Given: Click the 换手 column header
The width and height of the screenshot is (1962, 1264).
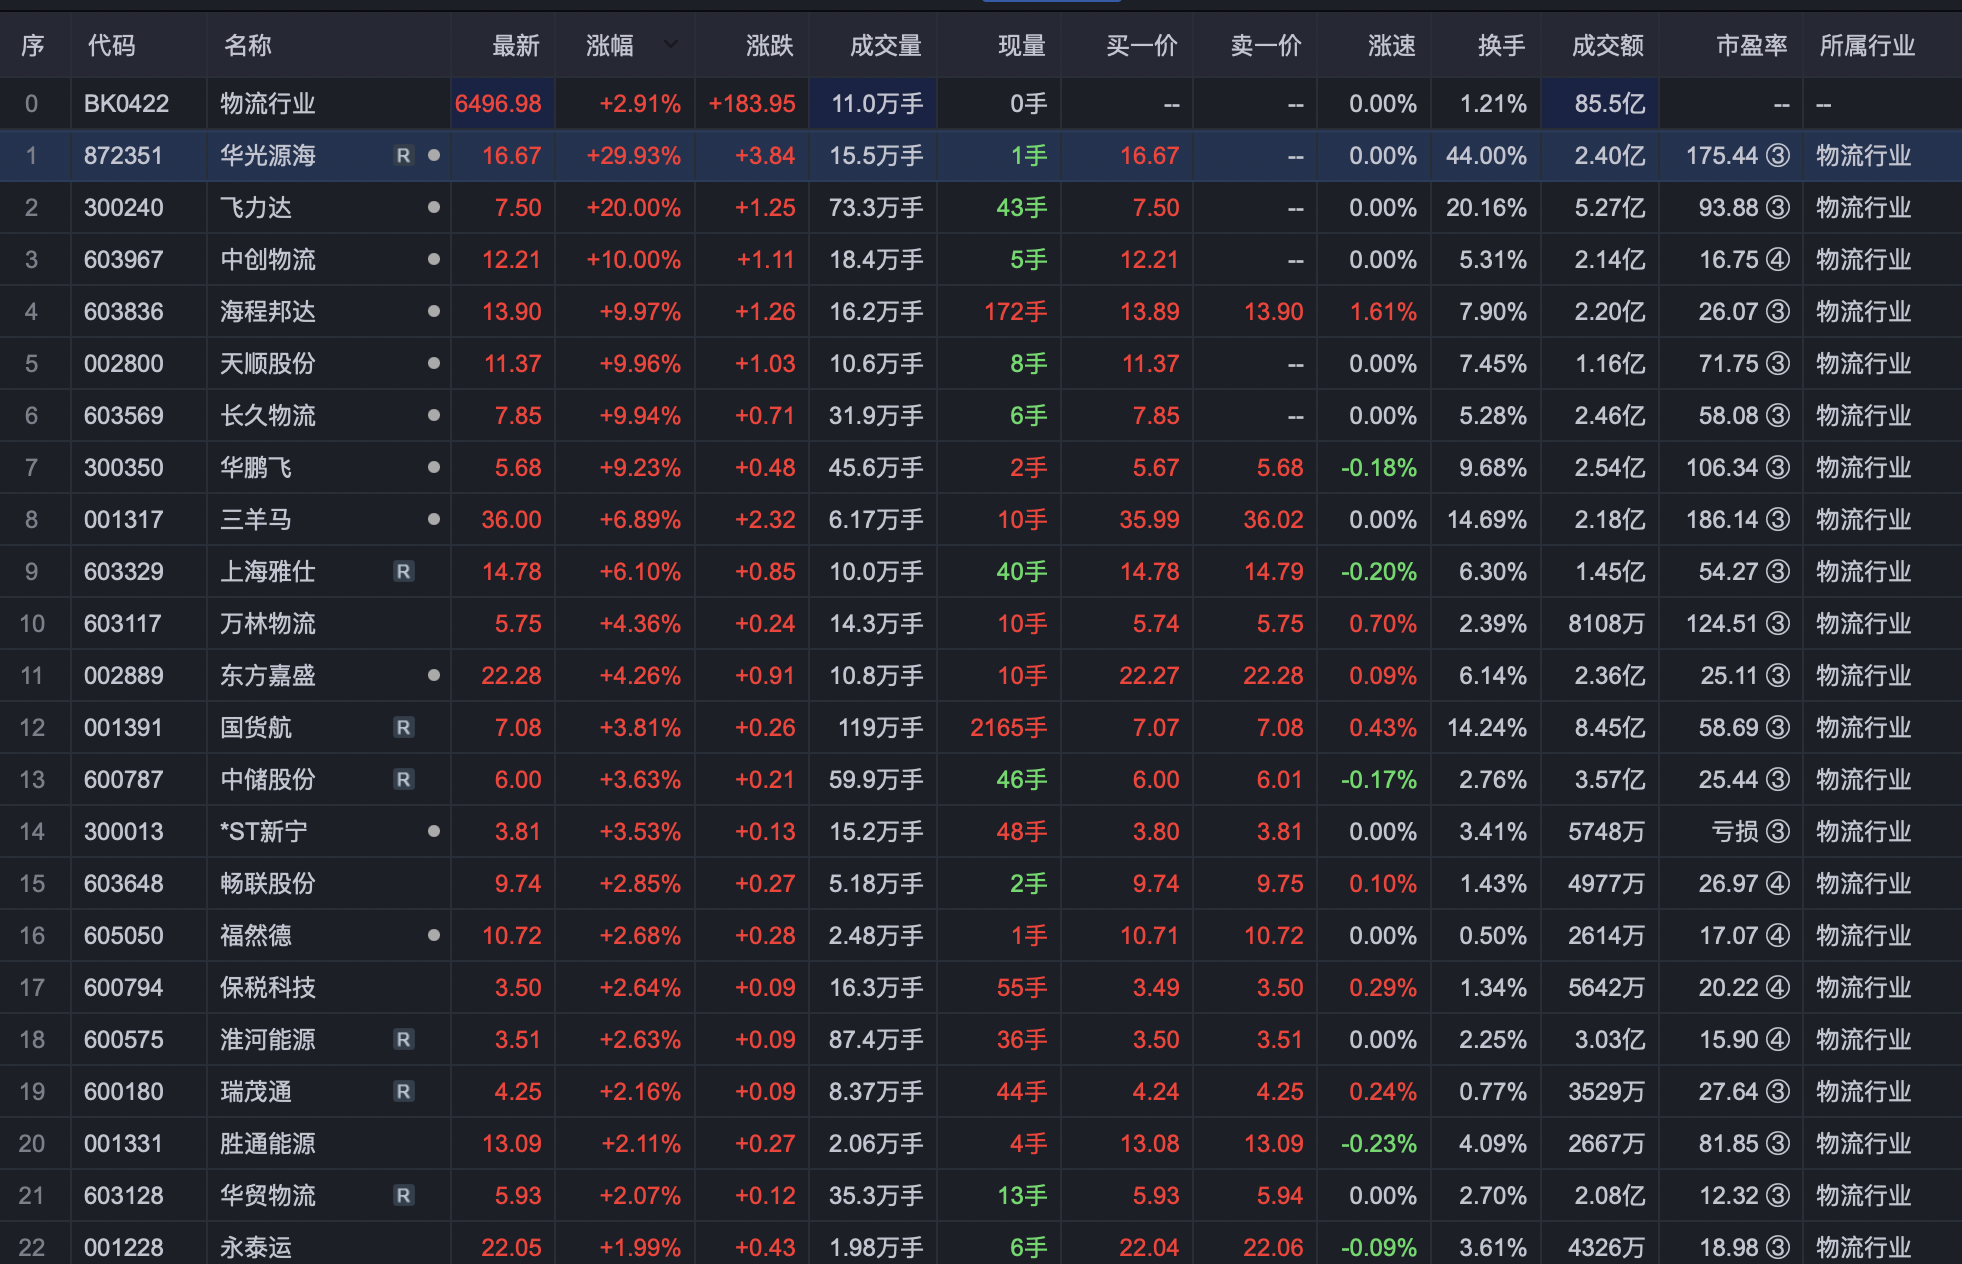Looking at the screenshot, I should pyautogui.click(x=1500, y=46).
